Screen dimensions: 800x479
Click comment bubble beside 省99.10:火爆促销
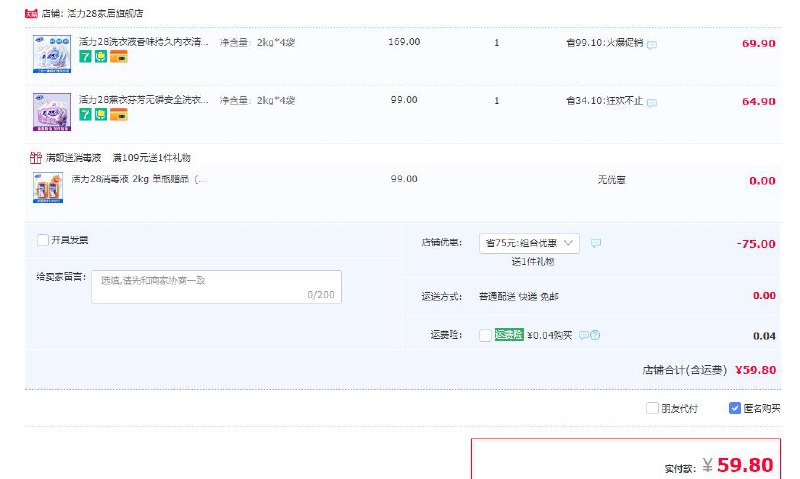652,44
